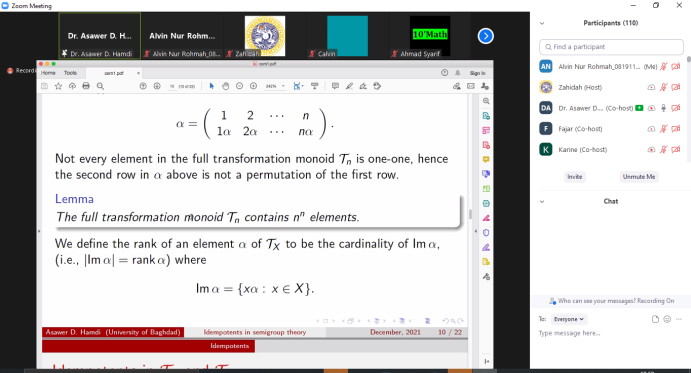Collapse the Chat panel chevron

542,201
